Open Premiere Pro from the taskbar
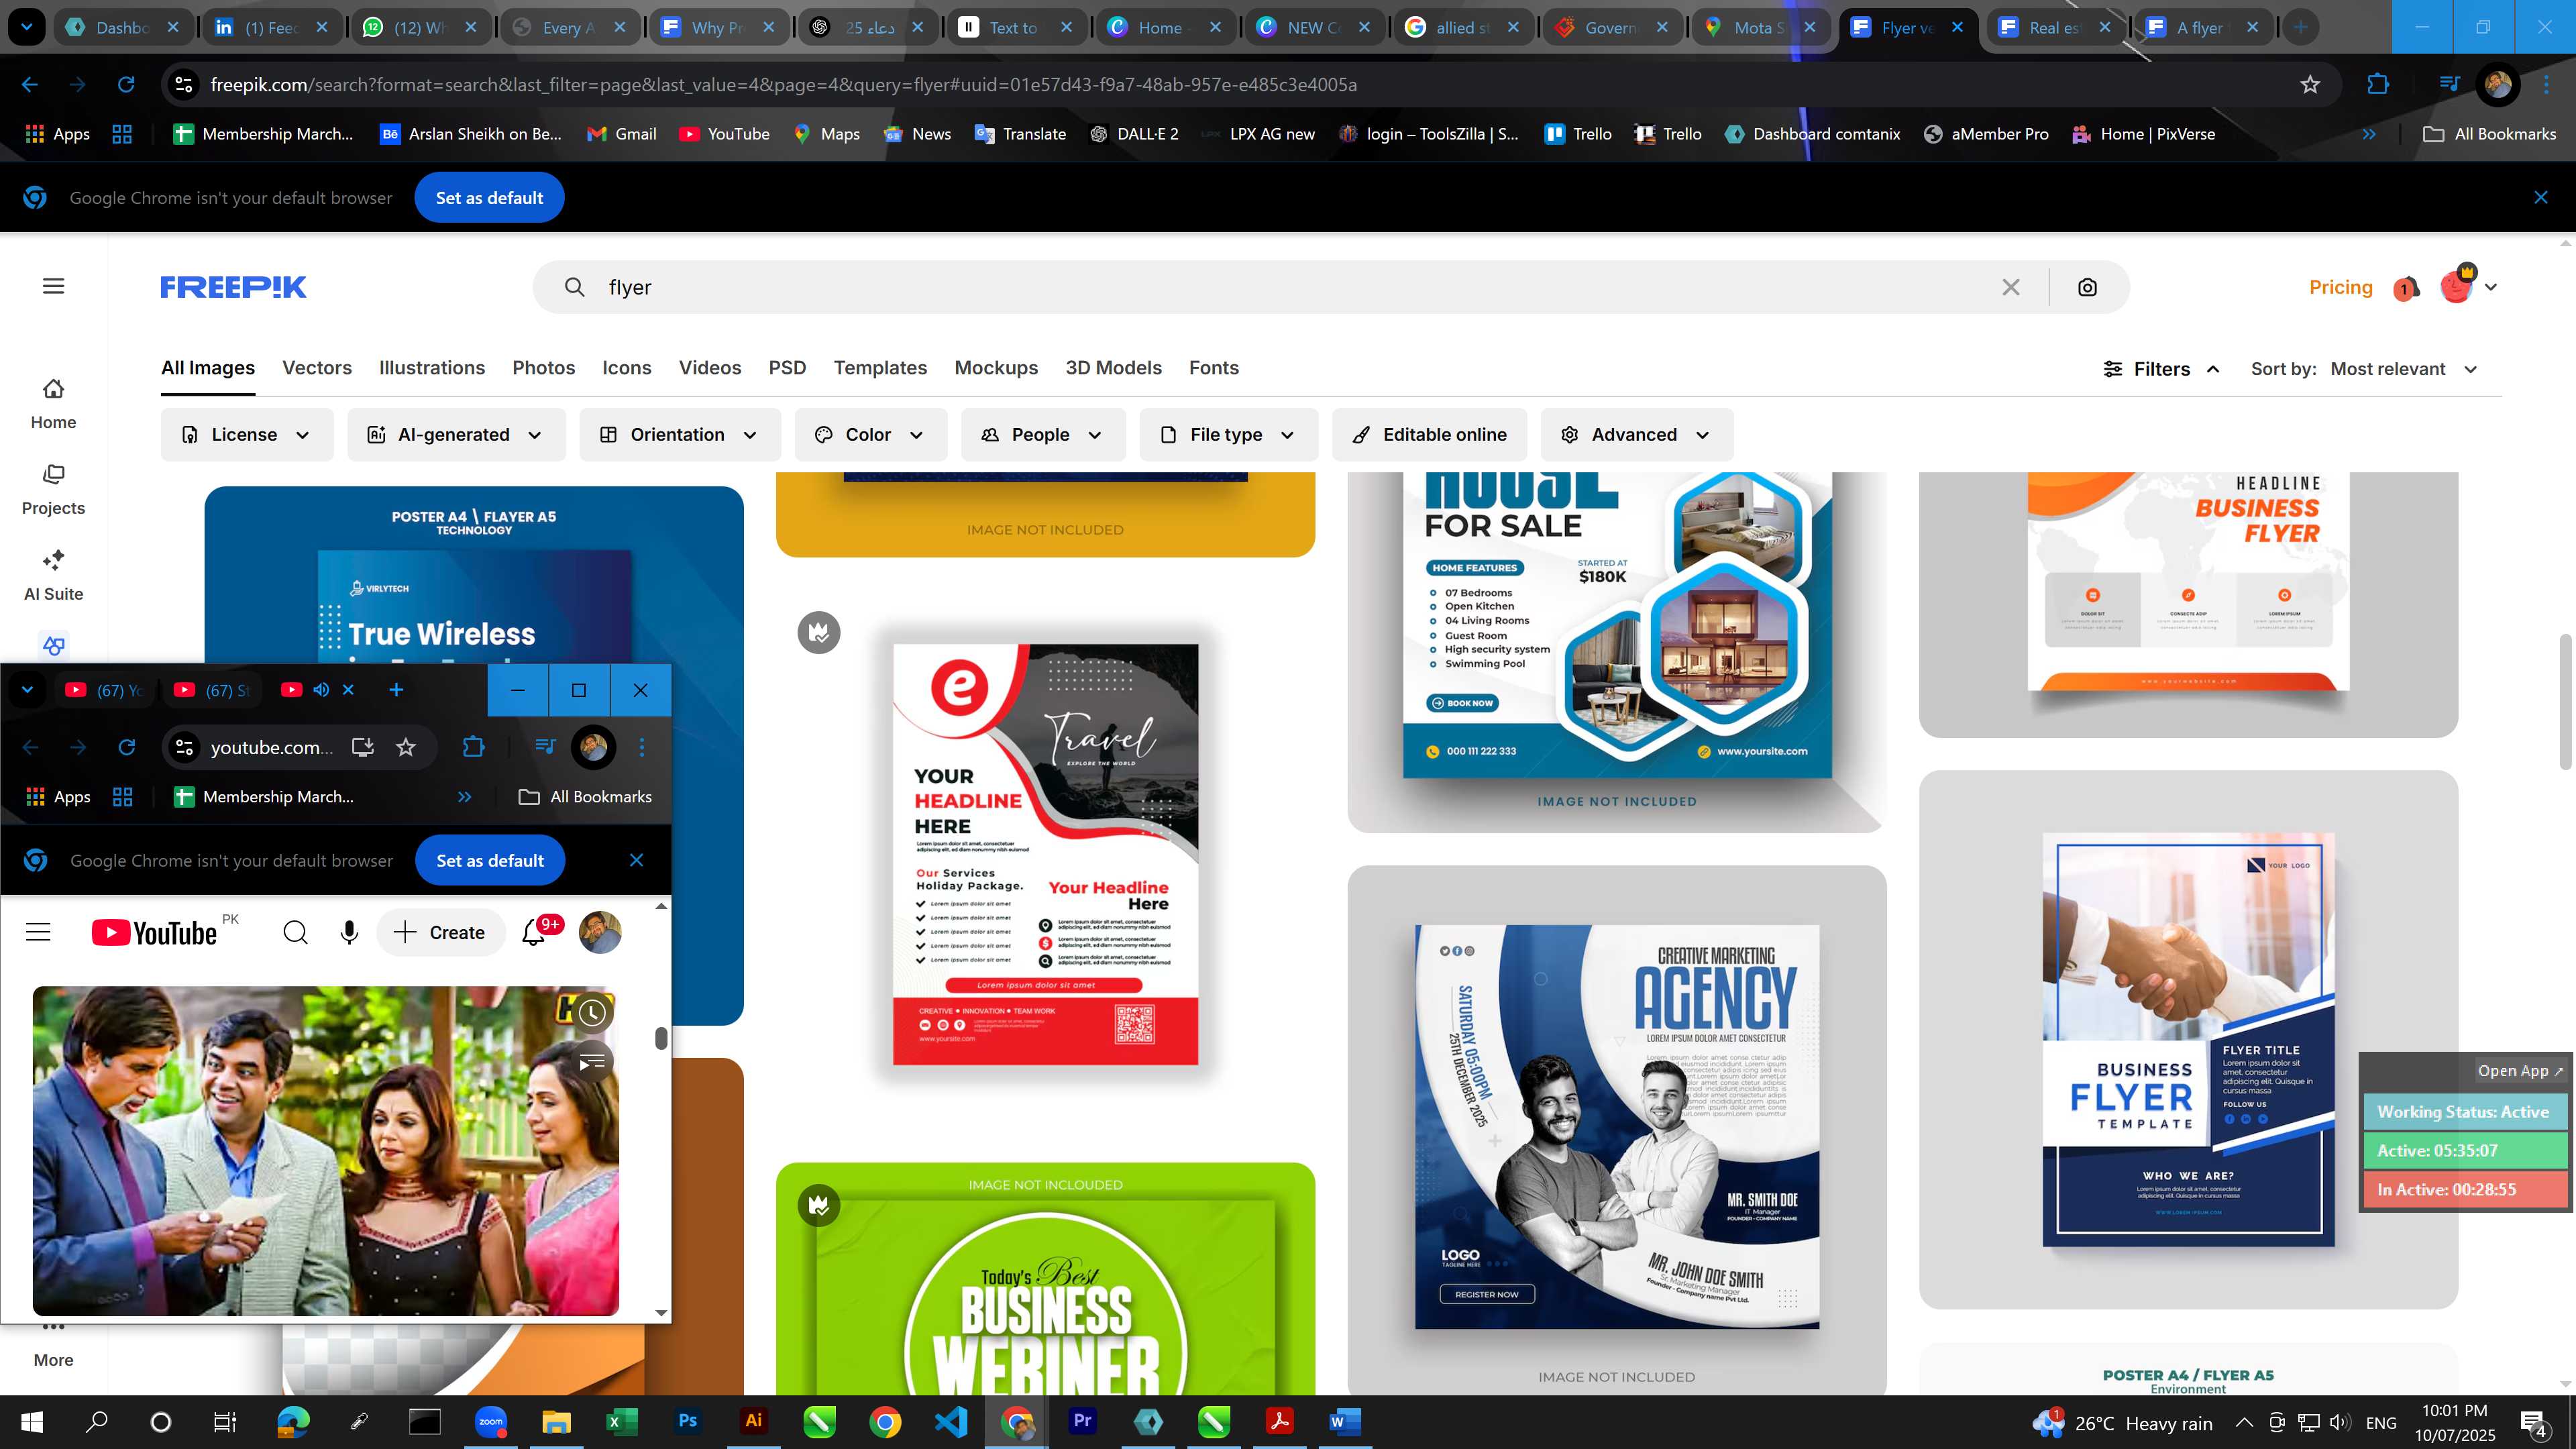 coord(1082,1421)
